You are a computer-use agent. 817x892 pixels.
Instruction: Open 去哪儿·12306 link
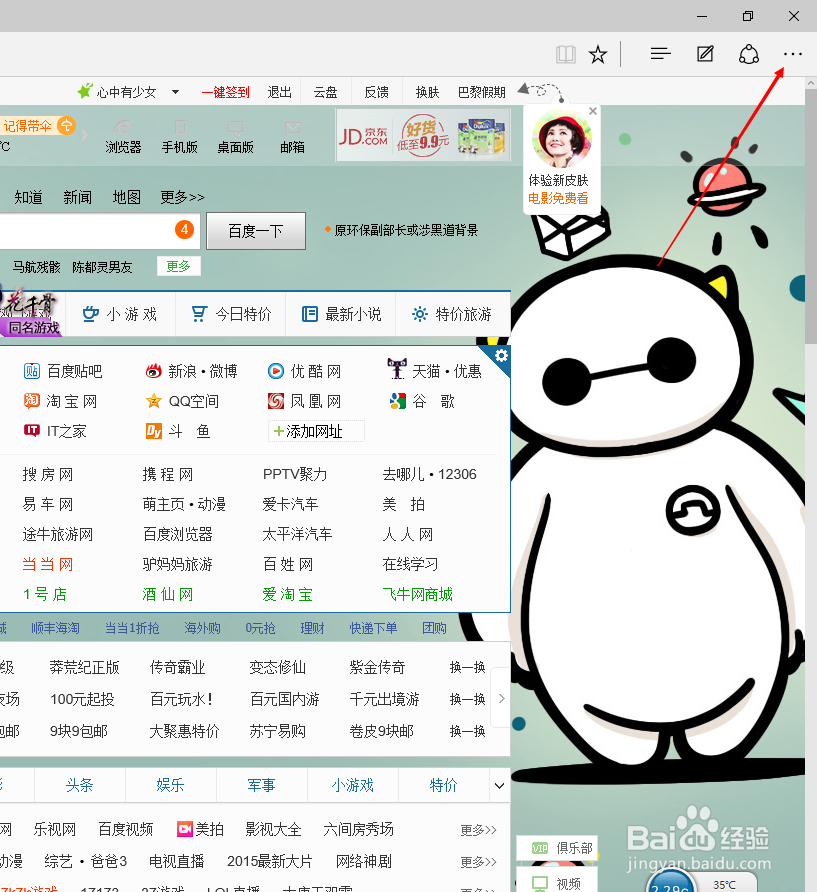coord(430,474)
